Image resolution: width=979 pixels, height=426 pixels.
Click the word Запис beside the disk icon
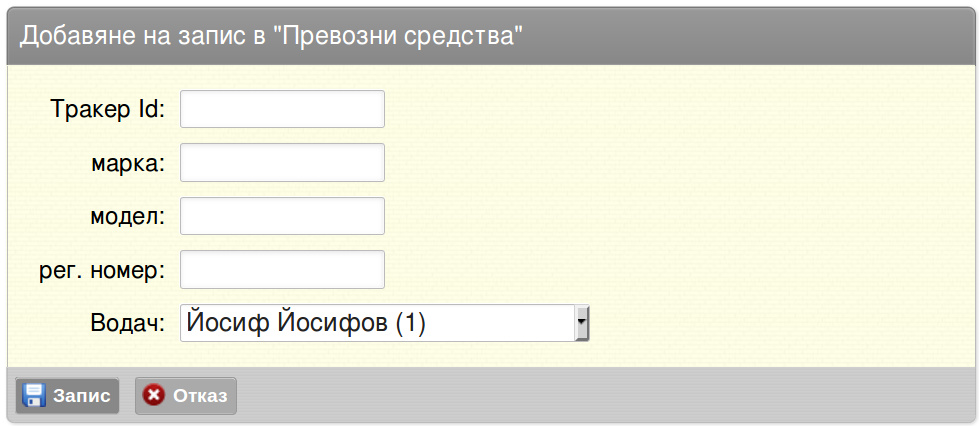click(x=82, y=396)
